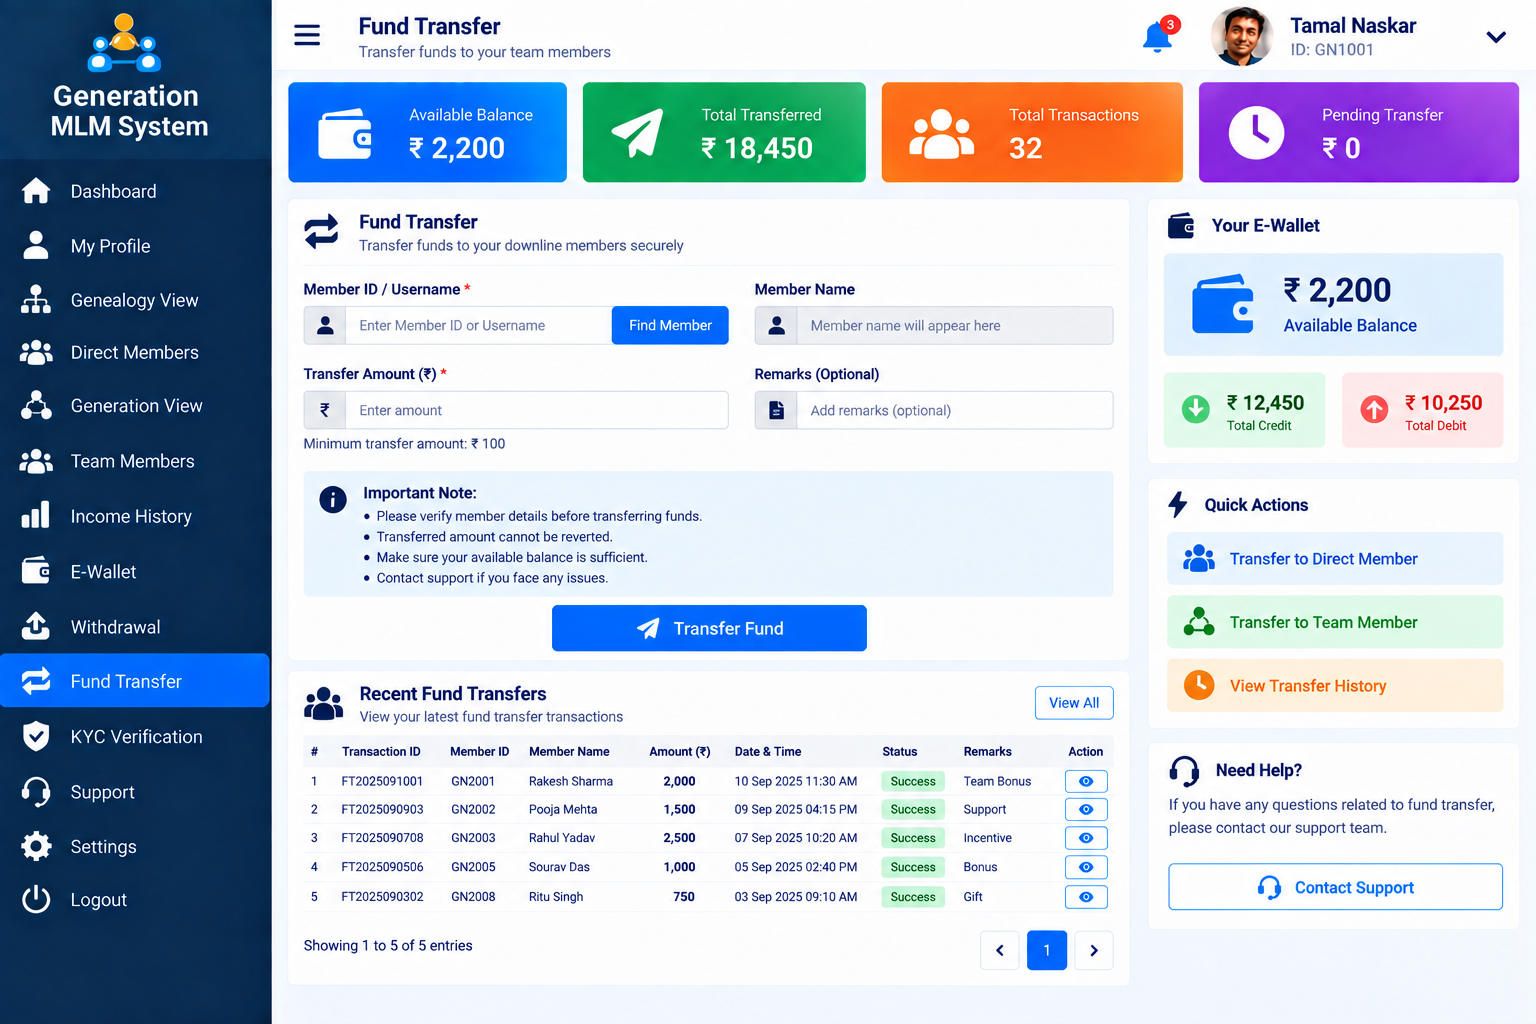Open notifications bell with badge 3
Screen dimensions: 1536x1024
pyautogui.click(x=1158, y=36)
